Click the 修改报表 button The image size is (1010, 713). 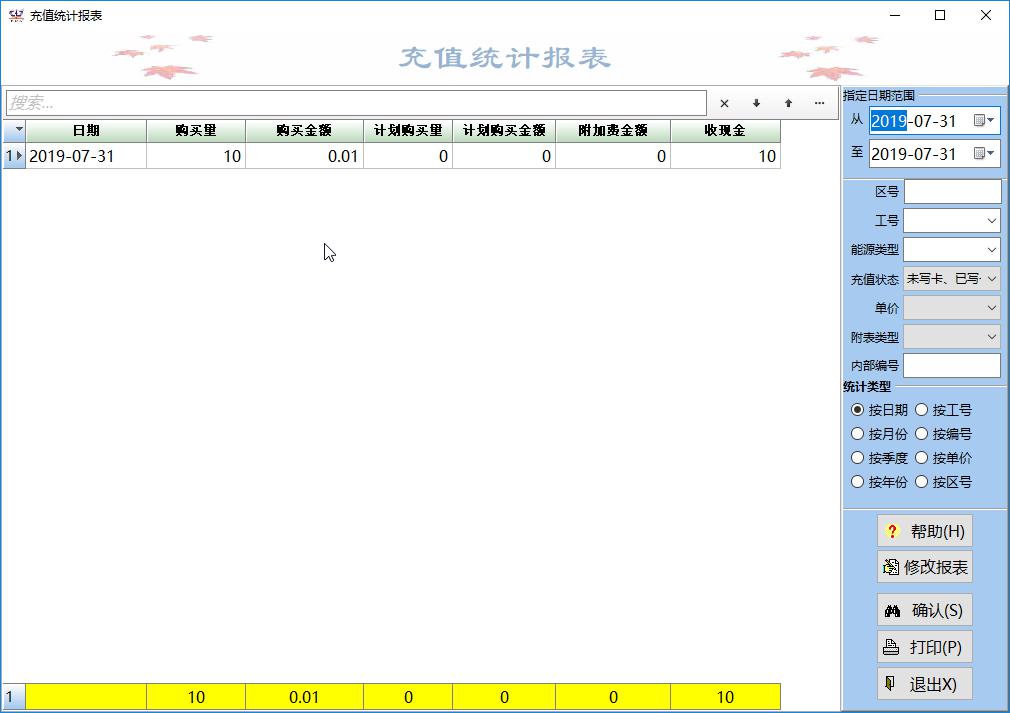click(924, 567)
